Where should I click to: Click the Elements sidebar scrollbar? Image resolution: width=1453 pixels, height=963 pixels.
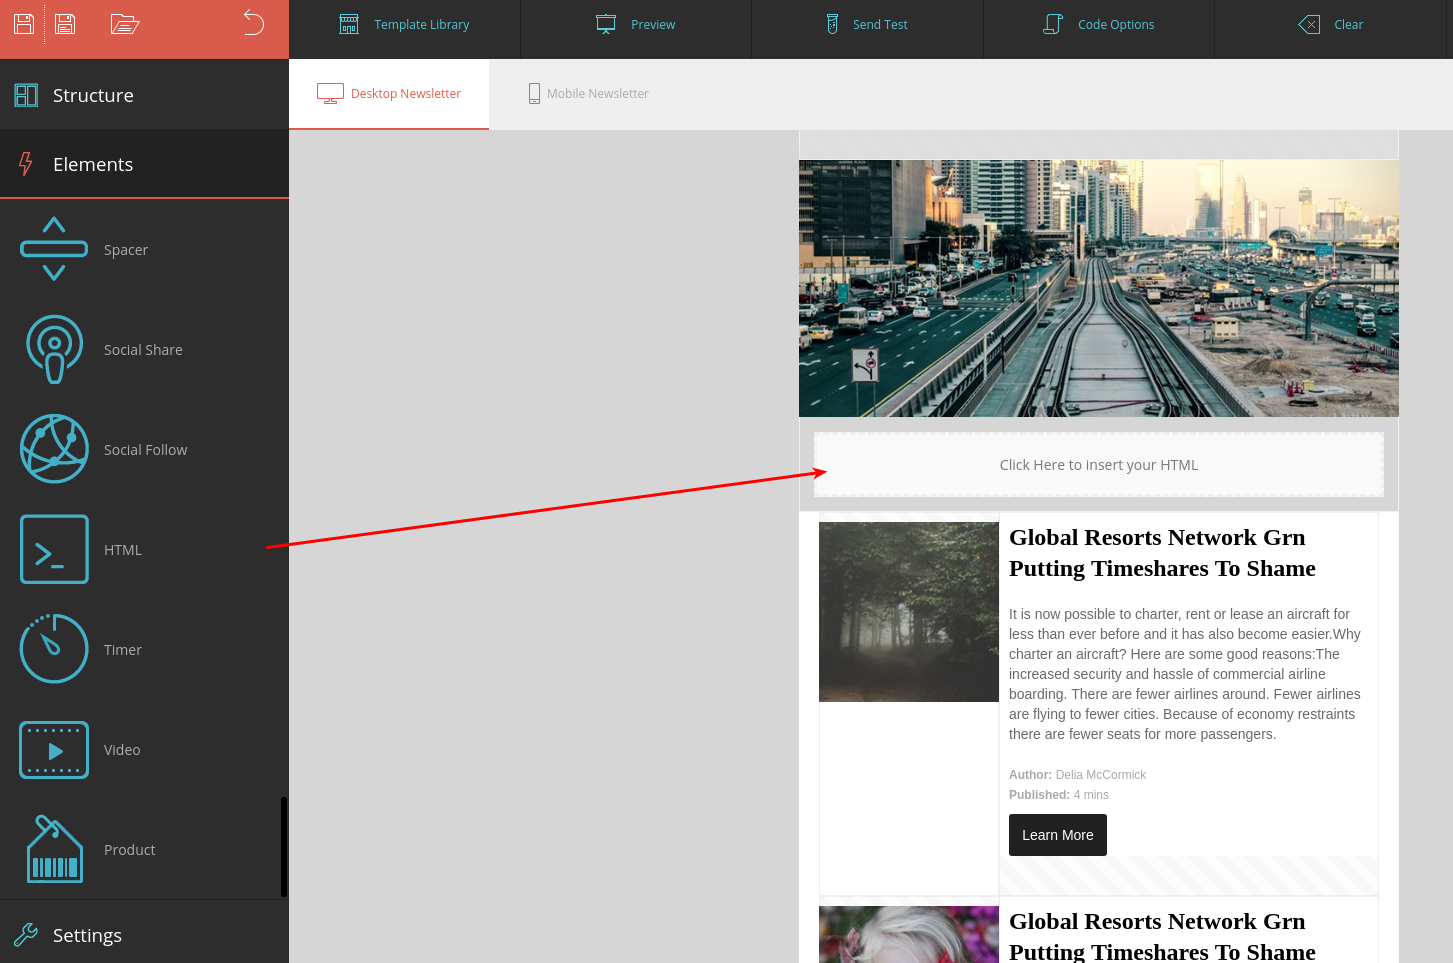click(x=284, y=847)
